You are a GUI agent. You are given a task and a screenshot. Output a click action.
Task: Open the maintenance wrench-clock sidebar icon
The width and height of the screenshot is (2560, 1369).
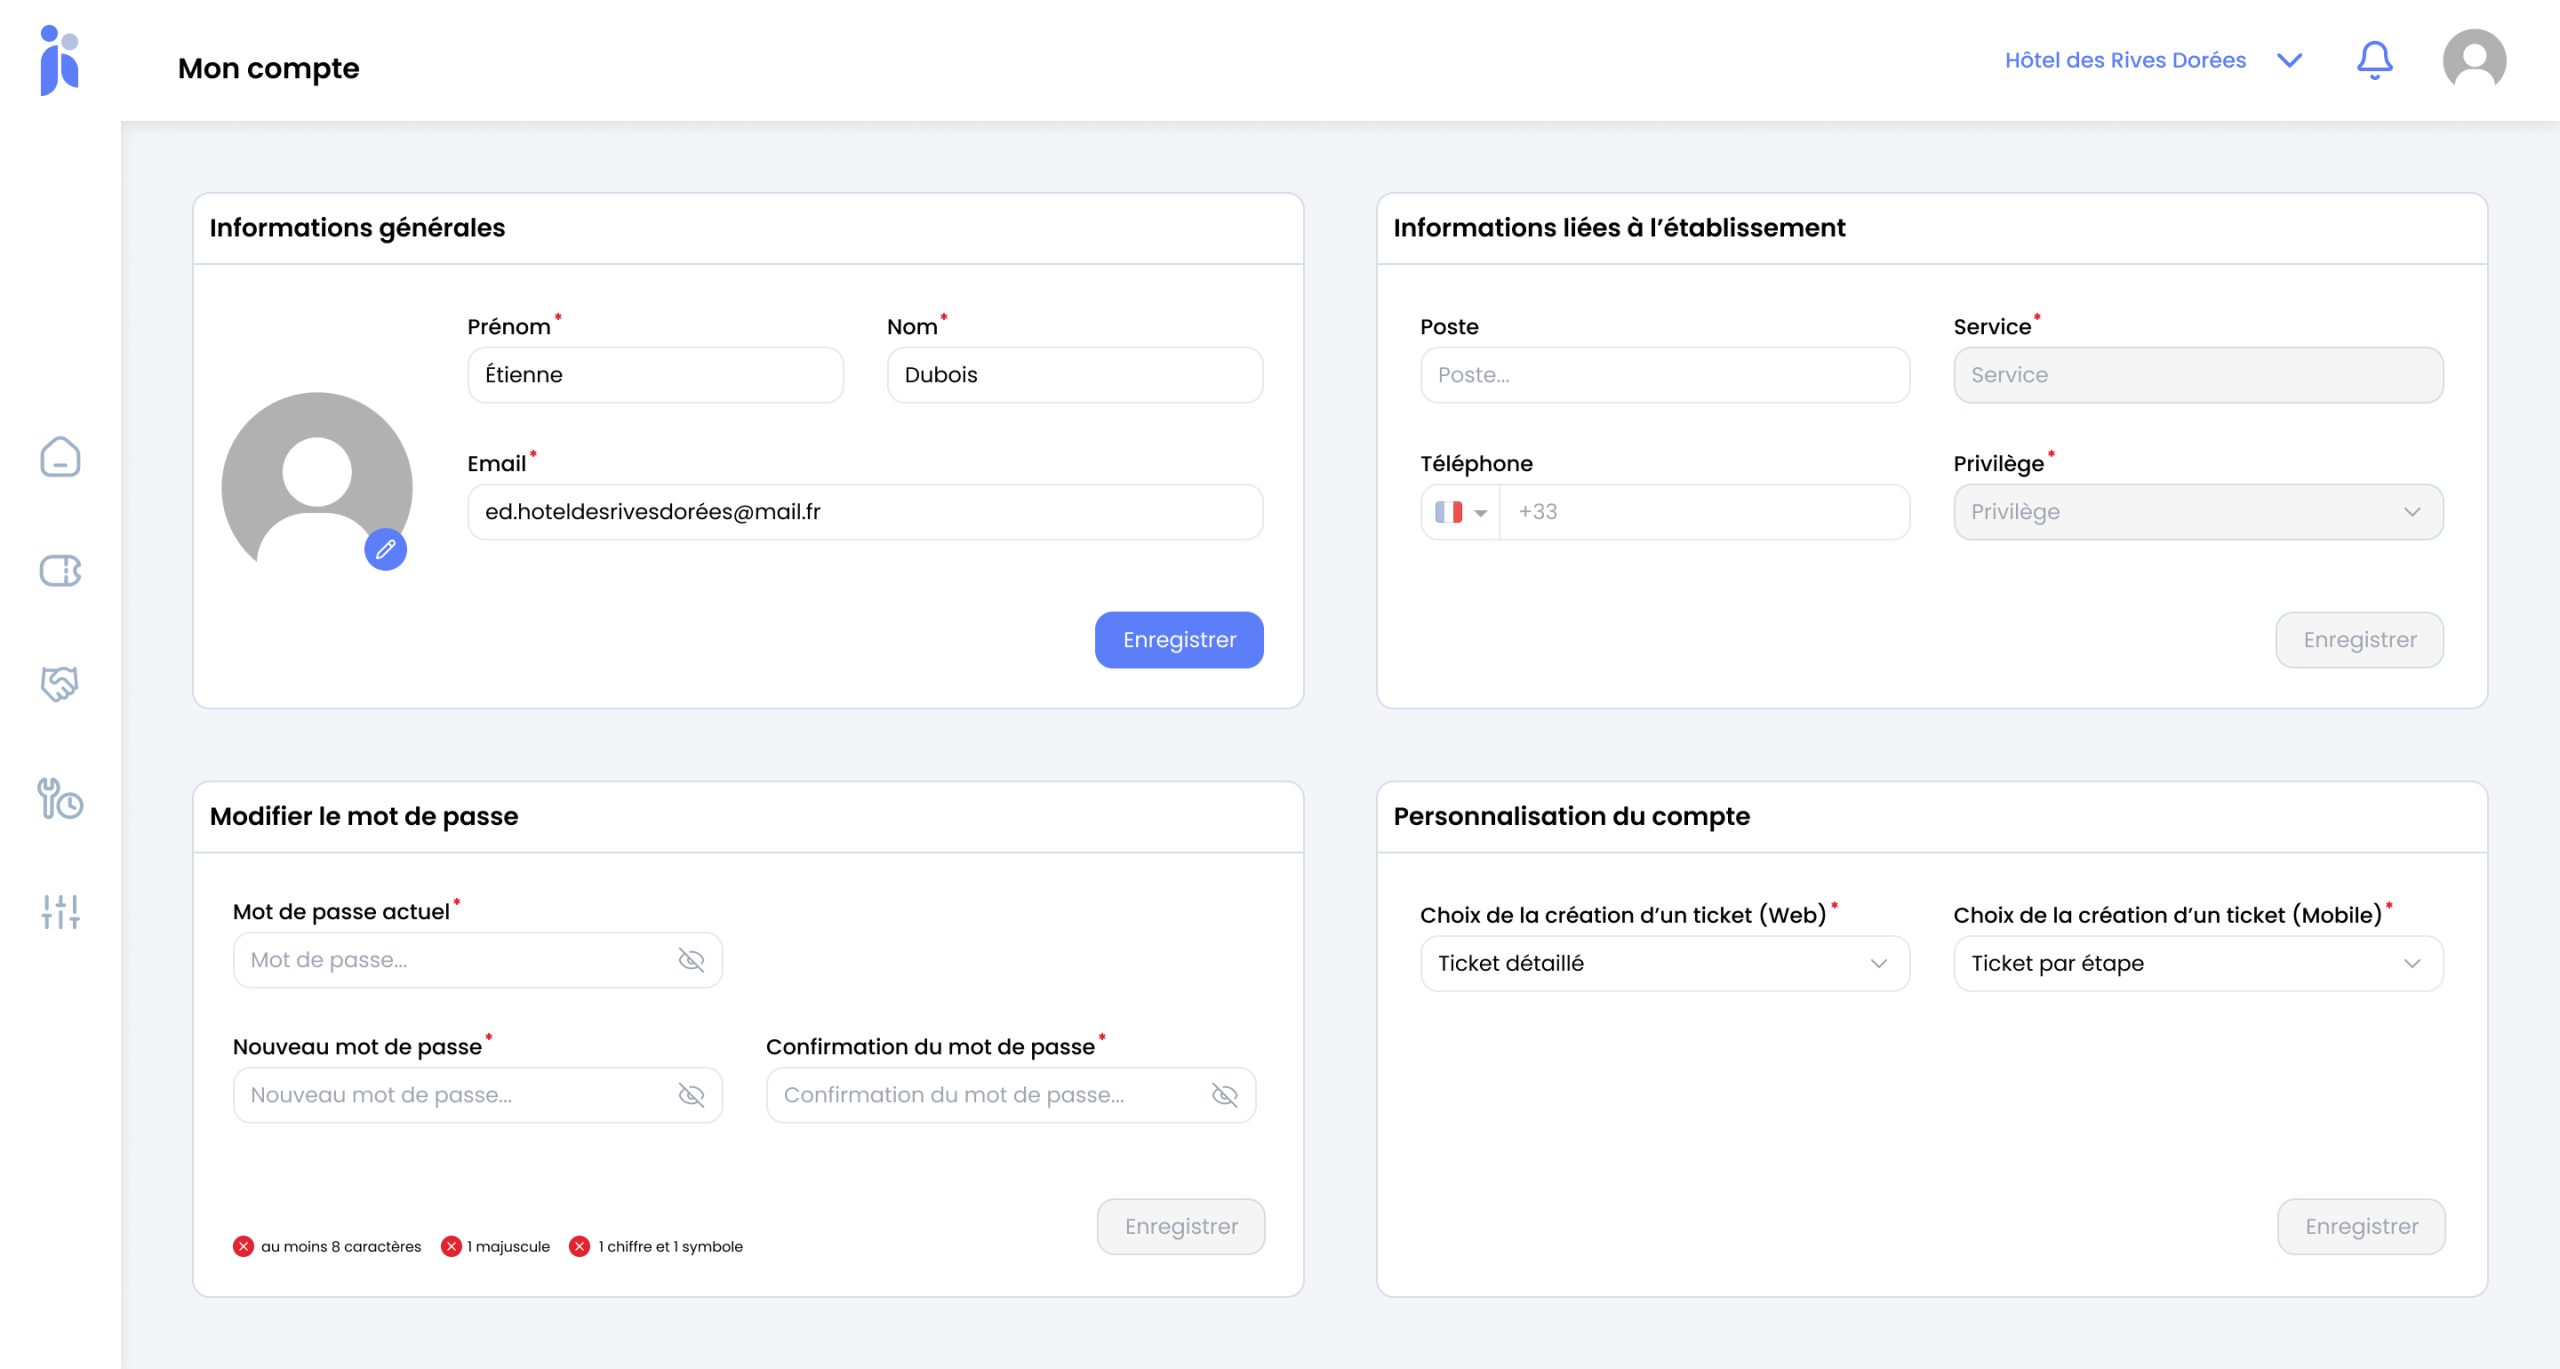[60, 798]
